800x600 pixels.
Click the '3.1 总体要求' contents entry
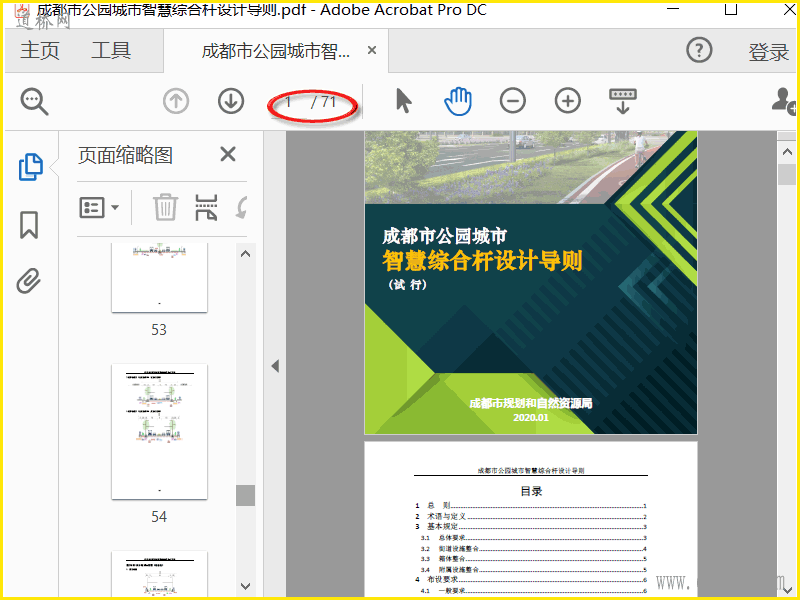point(533,538)
